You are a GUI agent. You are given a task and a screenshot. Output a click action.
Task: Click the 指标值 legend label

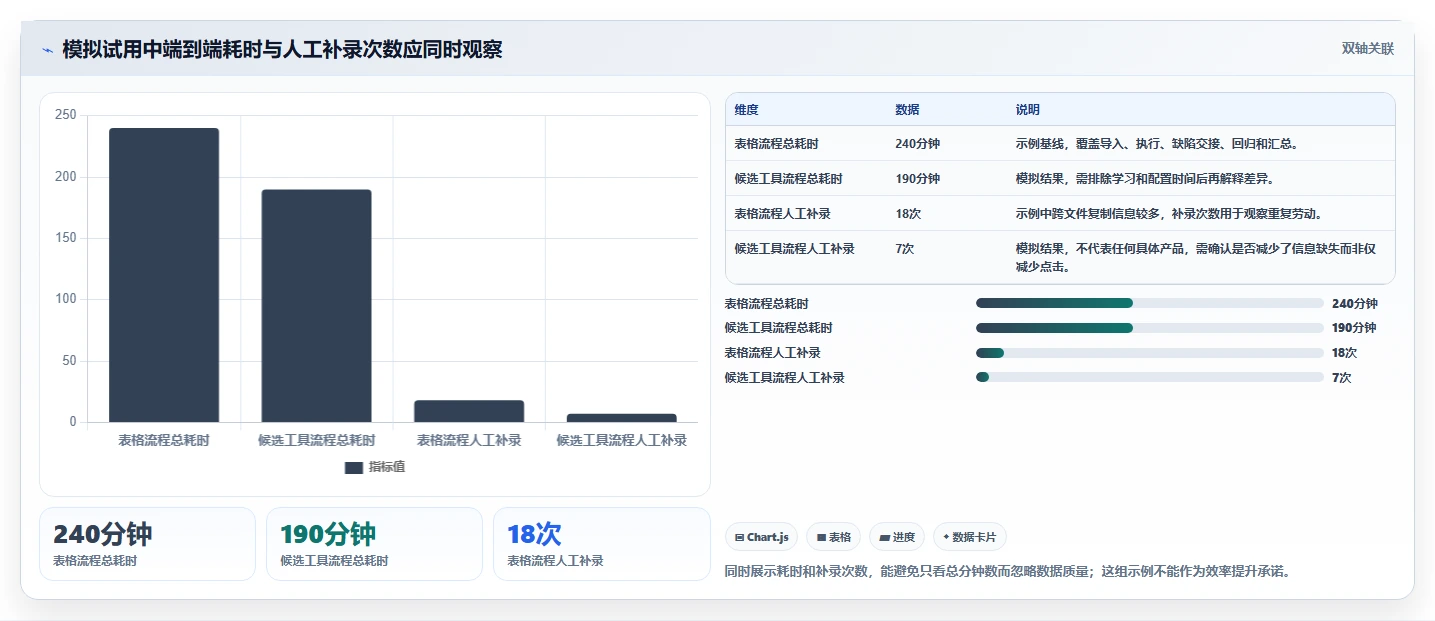click(x=386, y=467)
